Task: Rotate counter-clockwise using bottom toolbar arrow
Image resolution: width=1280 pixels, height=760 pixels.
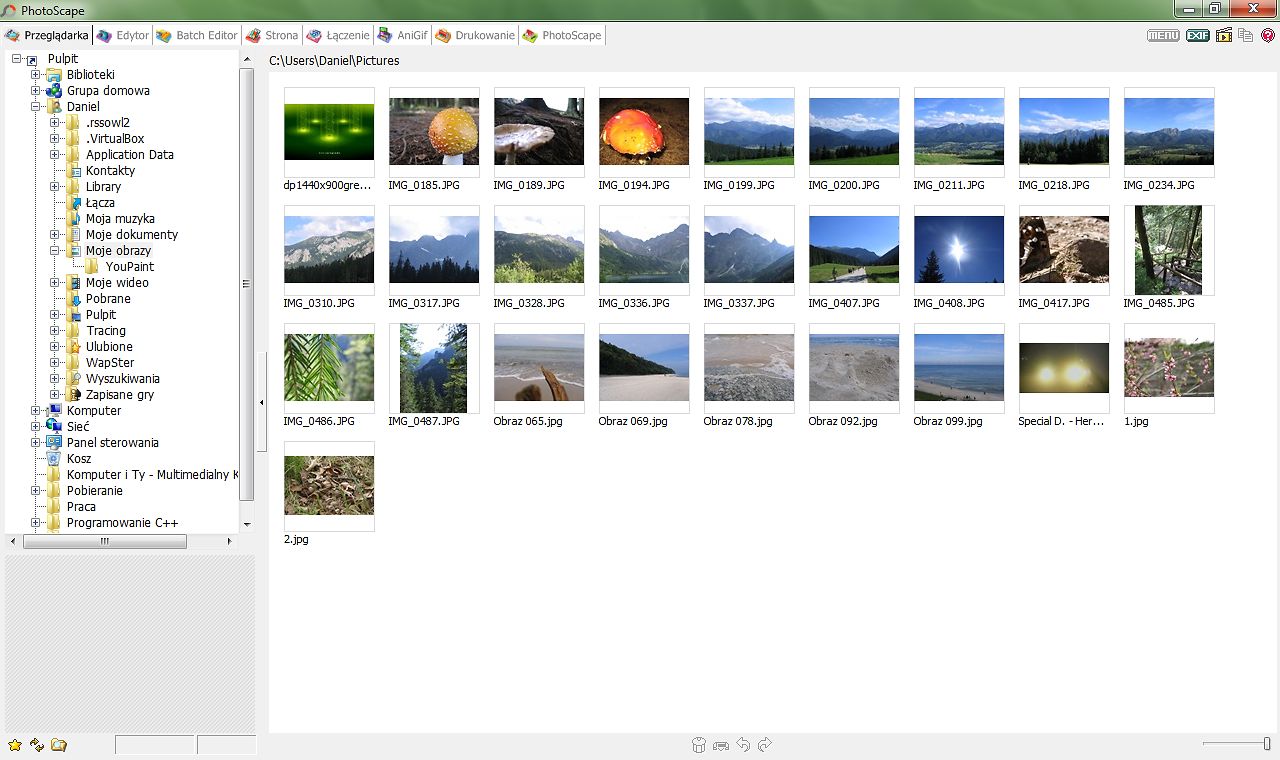Action: [x=743, y=745]
